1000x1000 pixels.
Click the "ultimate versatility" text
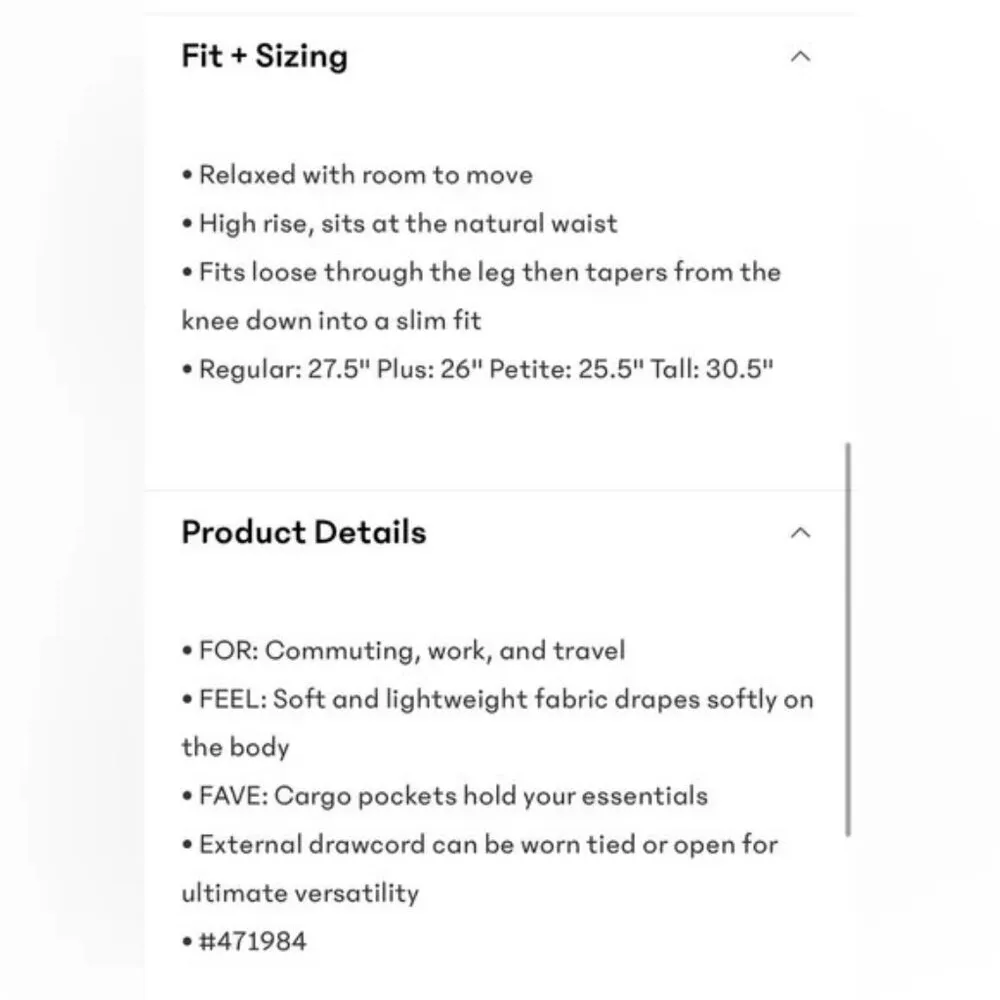pyautogui.click(x=300, y=892)
